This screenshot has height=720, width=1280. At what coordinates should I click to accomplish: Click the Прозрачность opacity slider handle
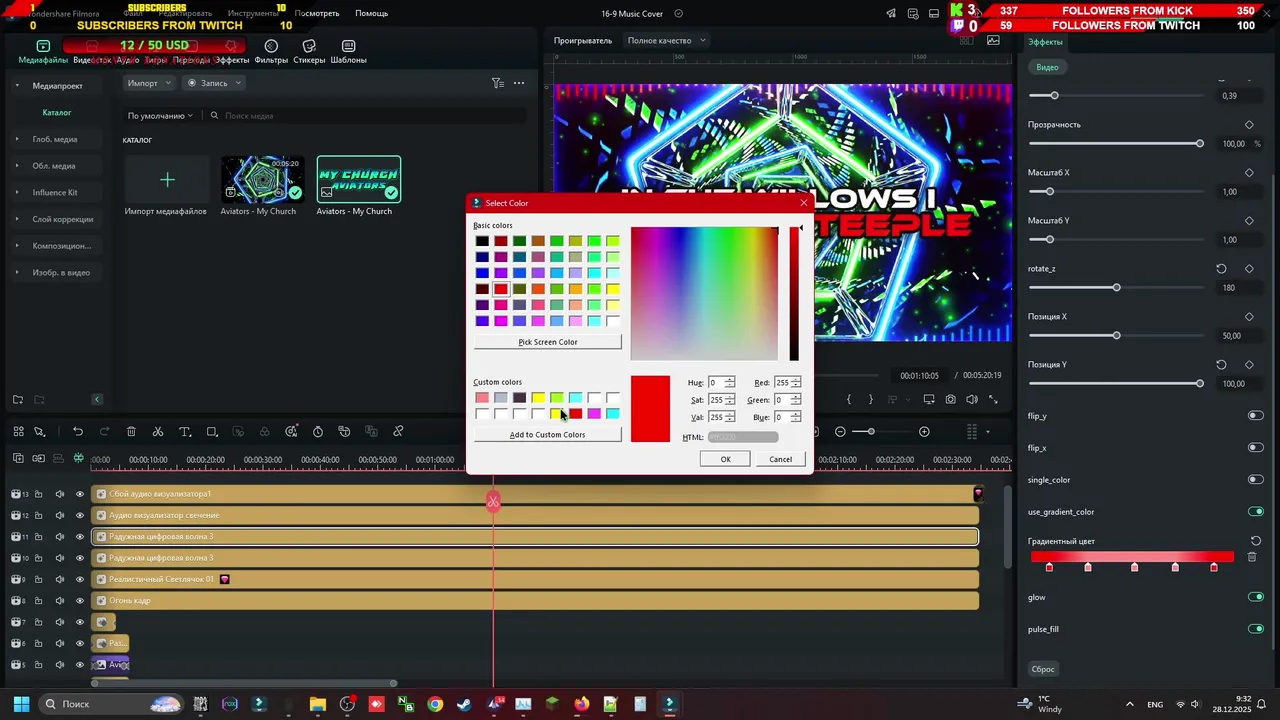[x=1200, y=144]
